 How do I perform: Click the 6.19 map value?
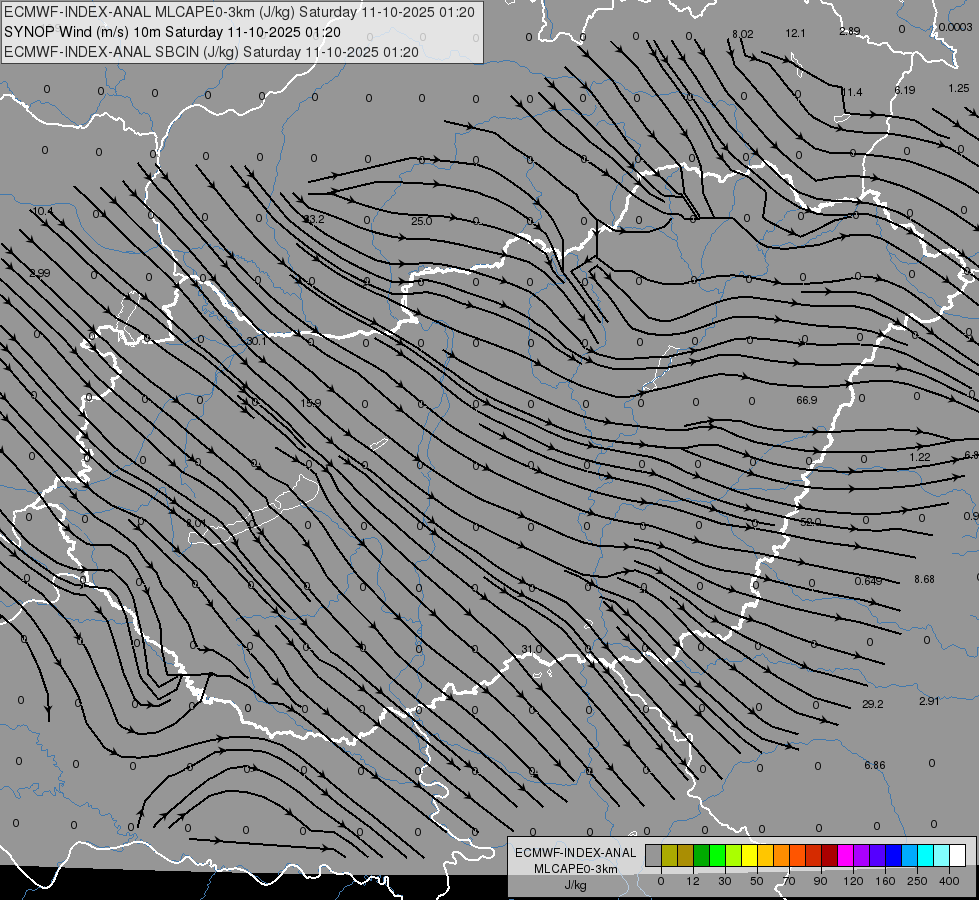click(x=905, y=90)
